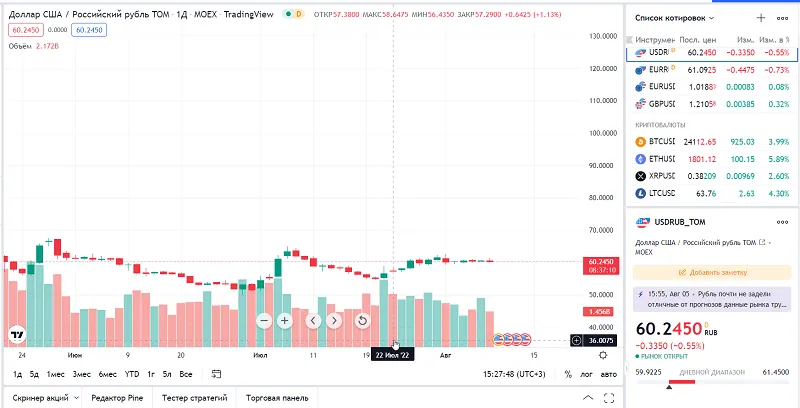This screenshot has height=408, width=800.
Task: Open 'Тестер стратегий' tab
Action: pos(194,398)
